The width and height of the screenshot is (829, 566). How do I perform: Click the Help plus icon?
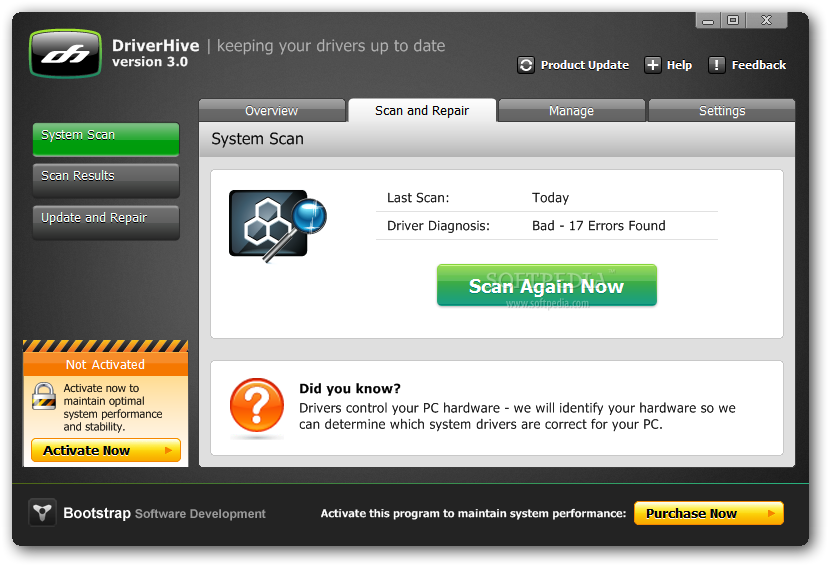[652, 65]
